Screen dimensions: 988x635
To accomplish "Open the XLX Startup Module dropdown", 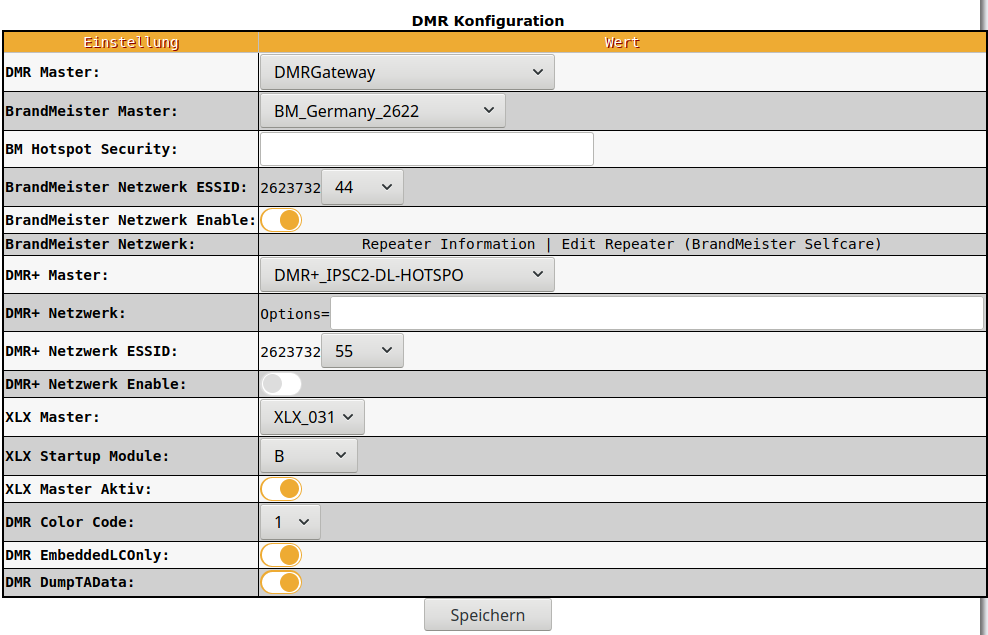I will click(x=309, y=455).
